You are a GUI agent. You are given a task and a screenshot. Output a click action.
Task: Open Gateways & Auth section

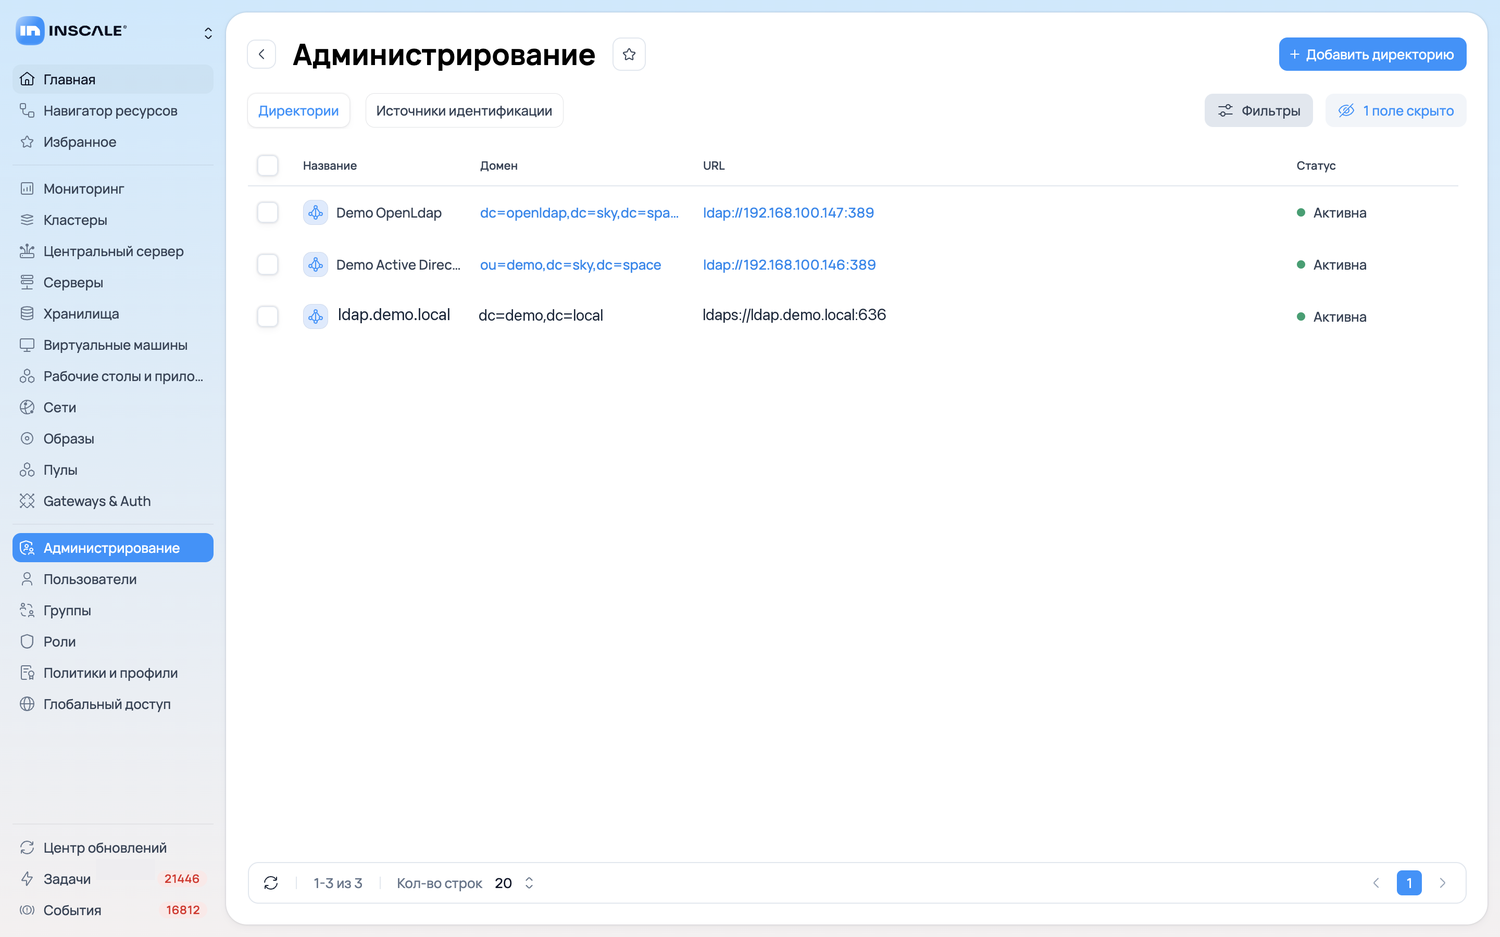[x=113, y=501]
